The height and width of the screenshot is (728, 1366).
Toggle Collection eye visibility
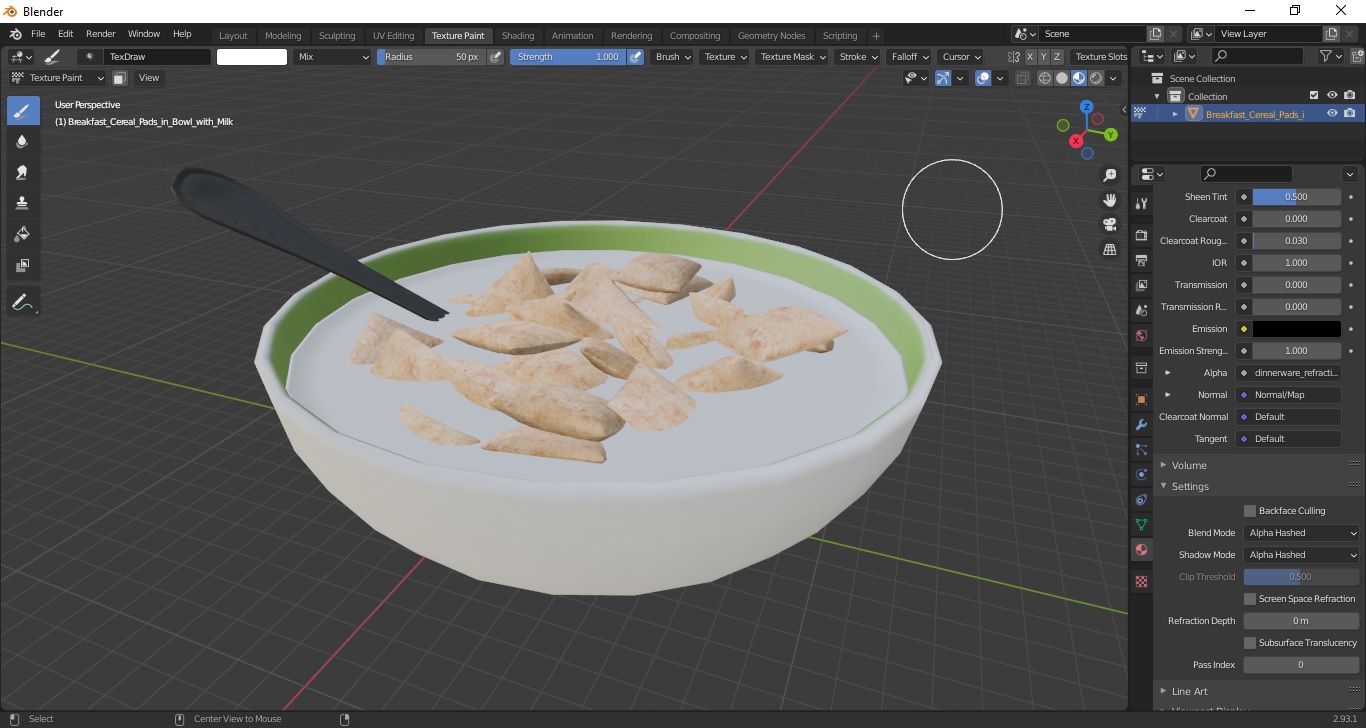(x=1332, y=96)
